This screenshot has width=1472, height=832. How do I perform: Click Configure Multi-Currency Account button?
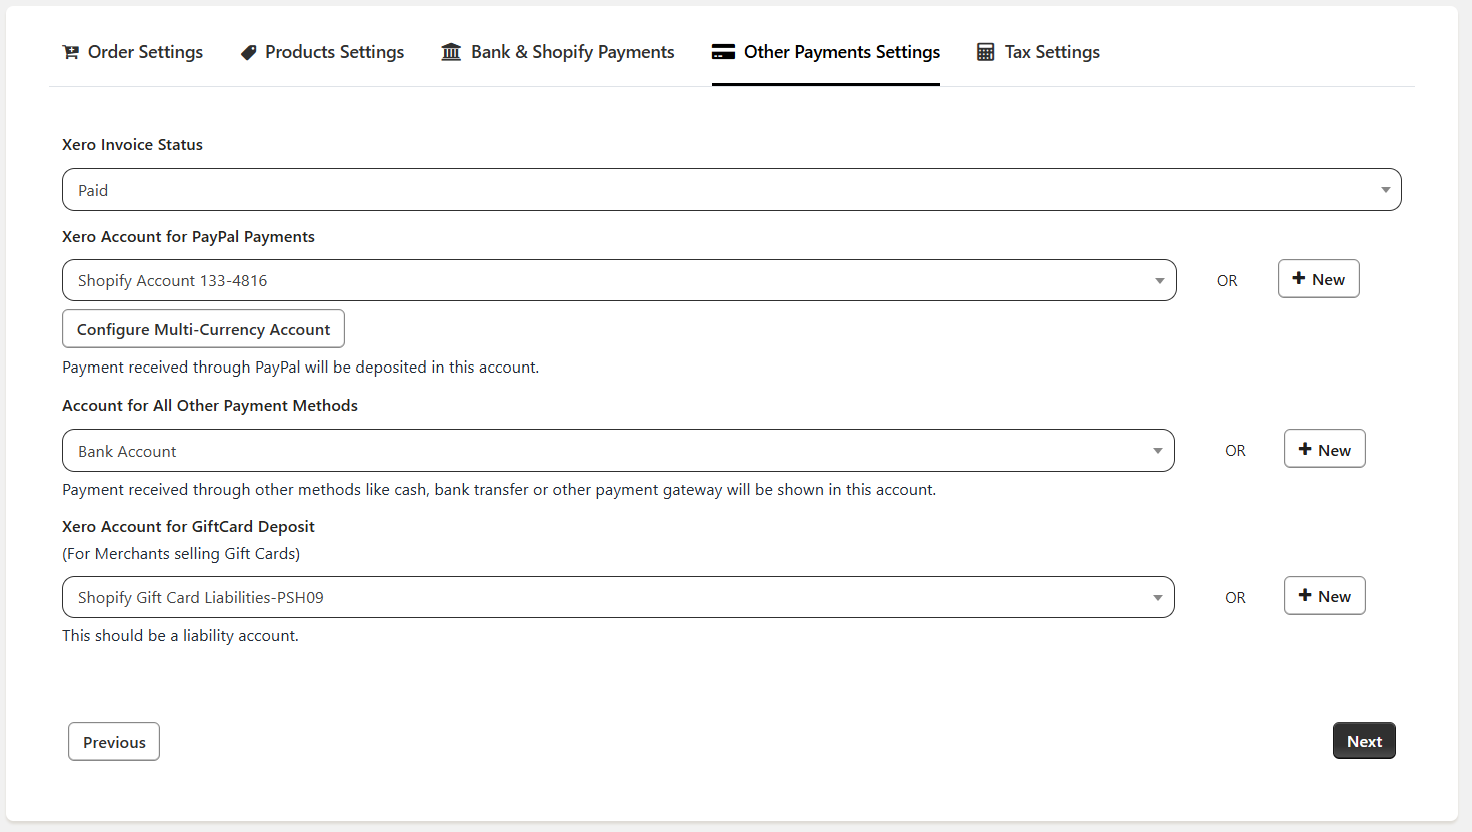(x=203, y=329)
